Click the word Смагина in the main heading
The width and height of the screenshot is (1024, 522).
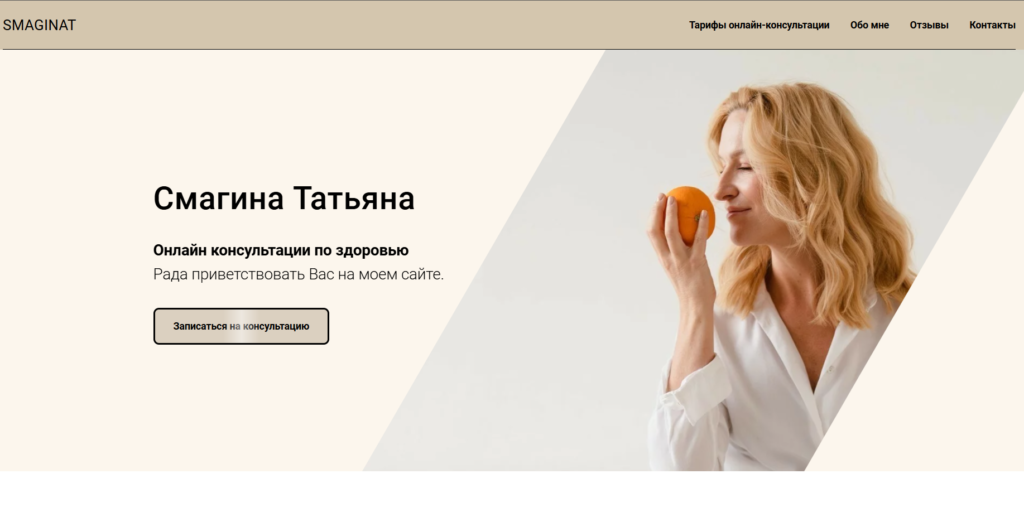click(218, 198)
